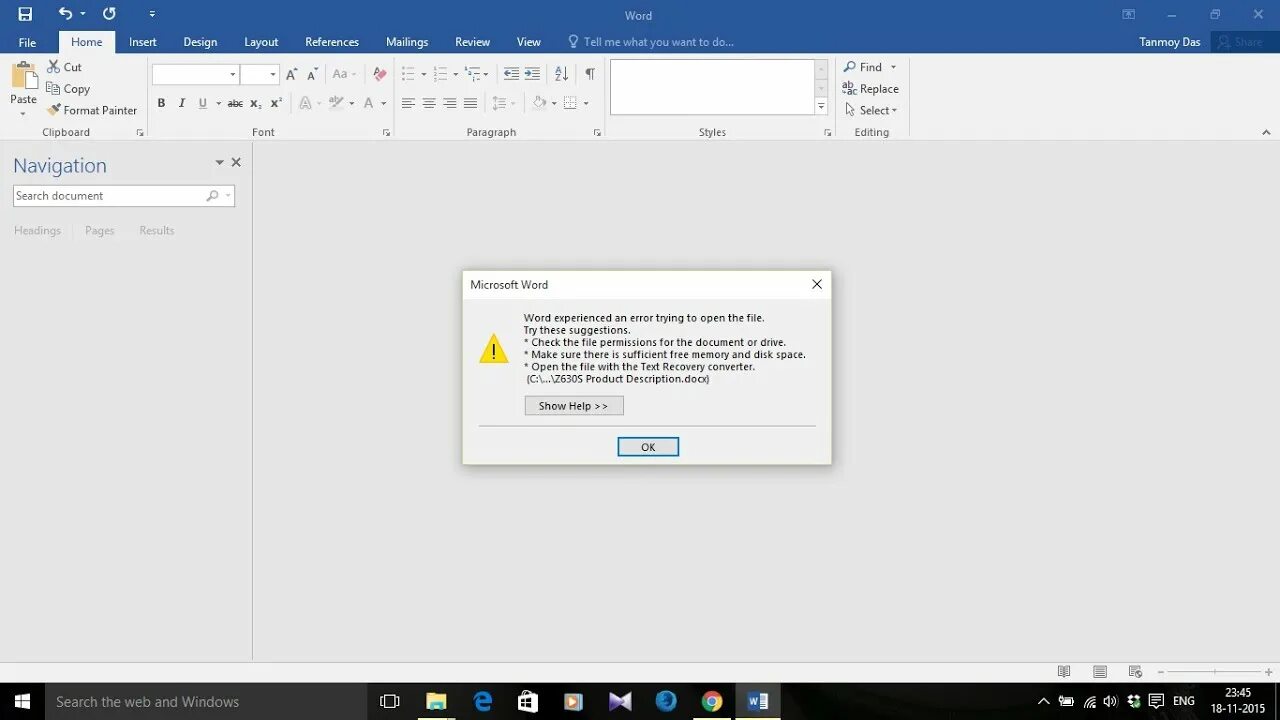Viewport: 1280px width, 720px height.
Task: Switch to the References ribbon tab
Action: tap(332, 42)
